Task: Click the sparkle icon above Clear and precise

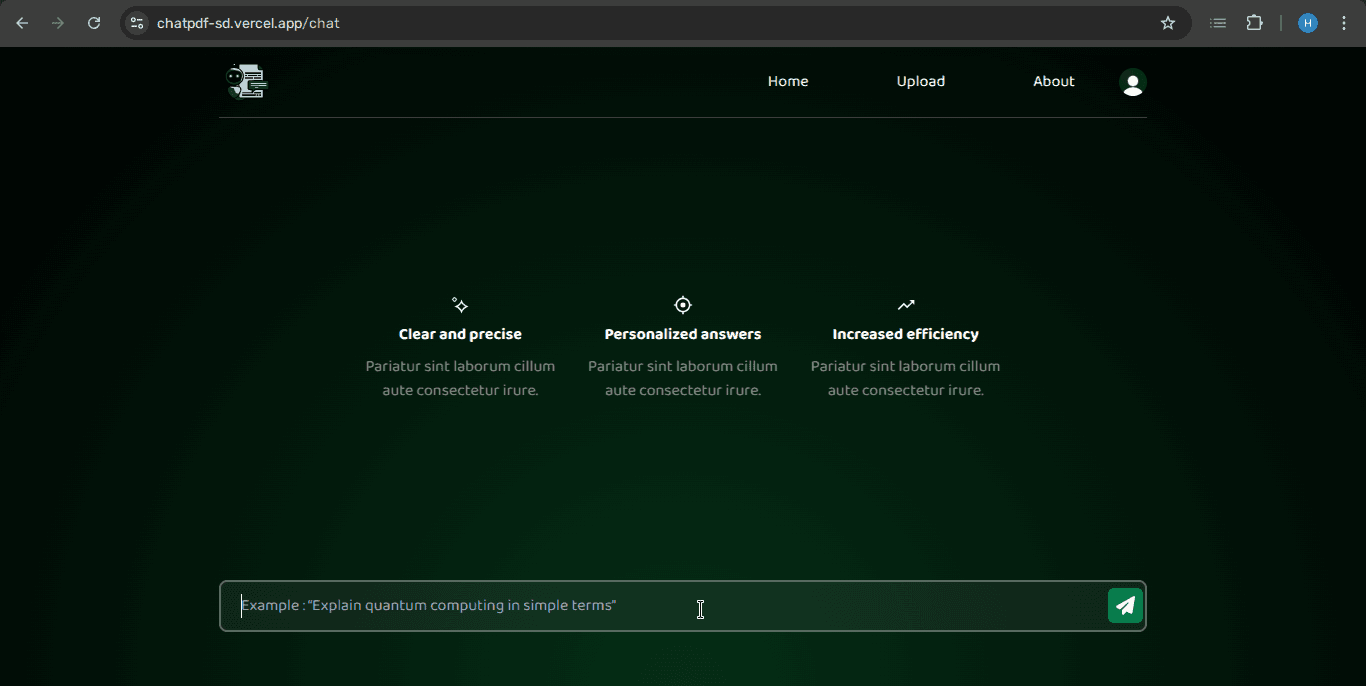Action: point(460,305)
